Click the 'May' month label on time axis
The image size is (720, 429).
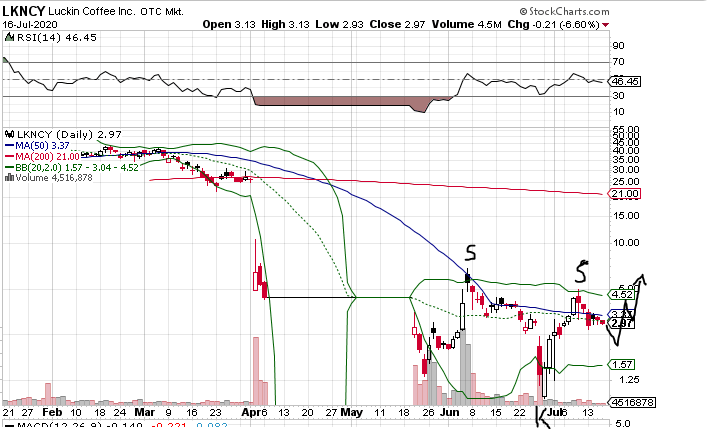[351, 412]
